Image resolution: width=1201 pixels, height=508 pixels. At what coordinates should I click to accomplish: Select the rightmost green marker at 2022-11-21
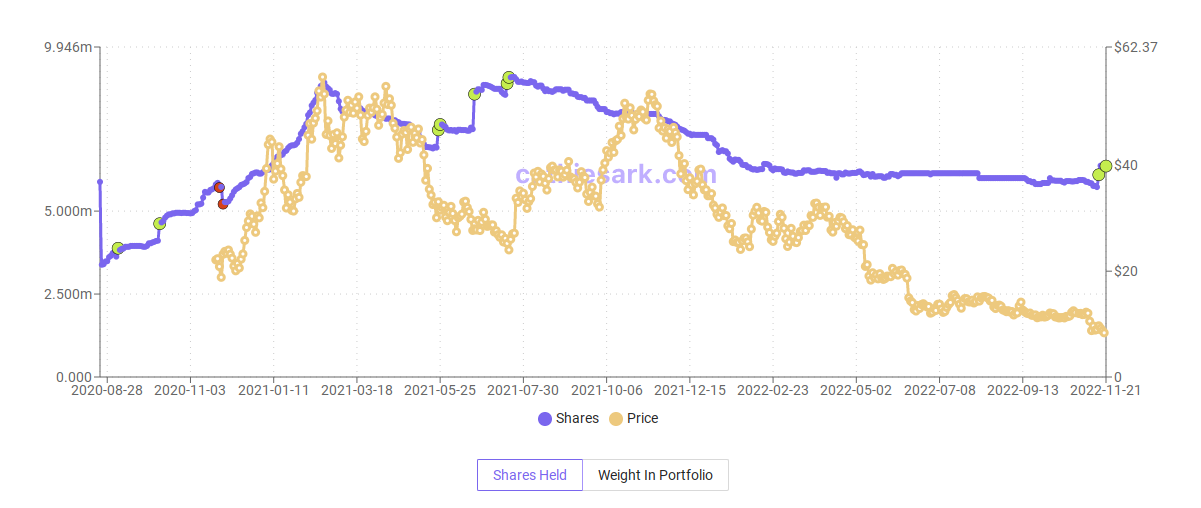[1105, 166]
